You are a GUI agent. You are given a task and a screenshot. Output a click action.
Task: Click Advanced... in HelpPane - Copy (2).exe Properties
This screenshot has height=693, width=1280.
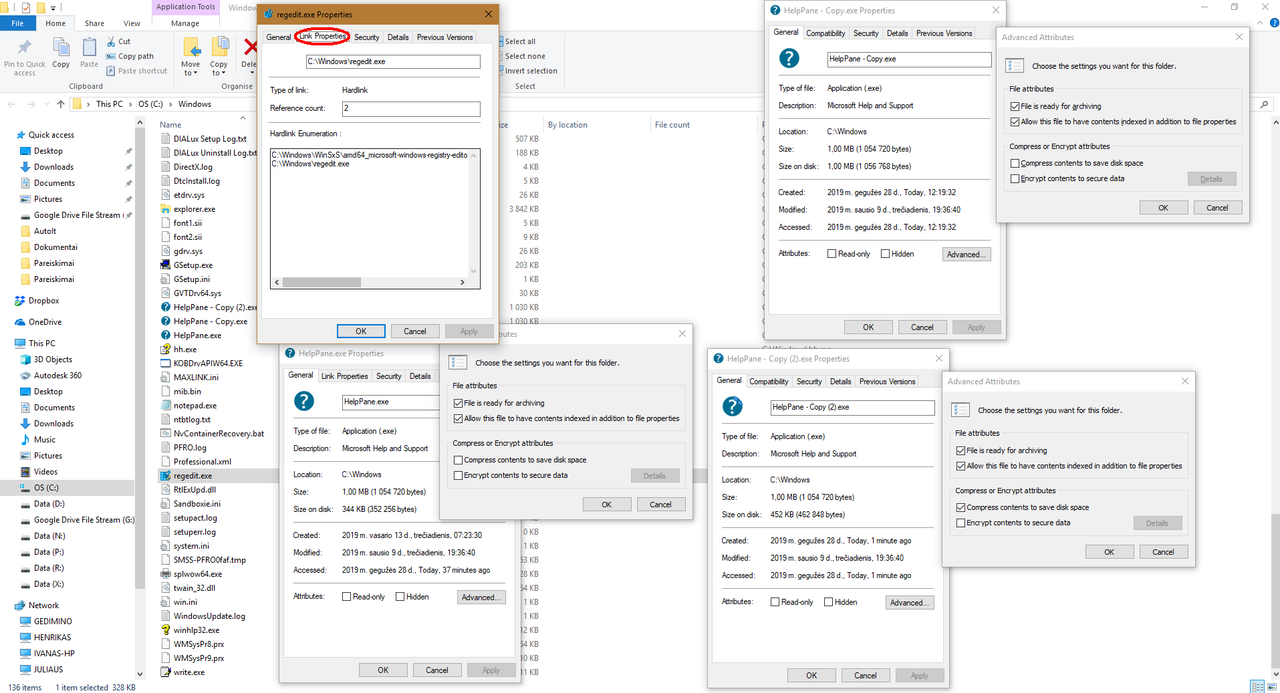pyautogui.click(x=909, y=602)
